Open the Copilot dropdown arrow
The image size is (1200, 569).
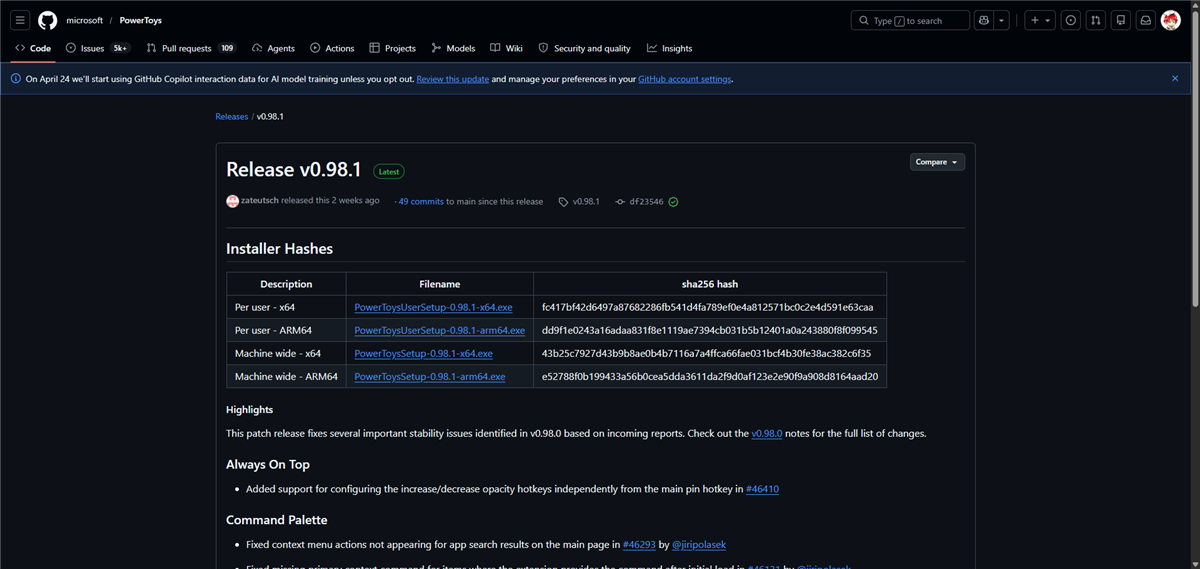1002,20
